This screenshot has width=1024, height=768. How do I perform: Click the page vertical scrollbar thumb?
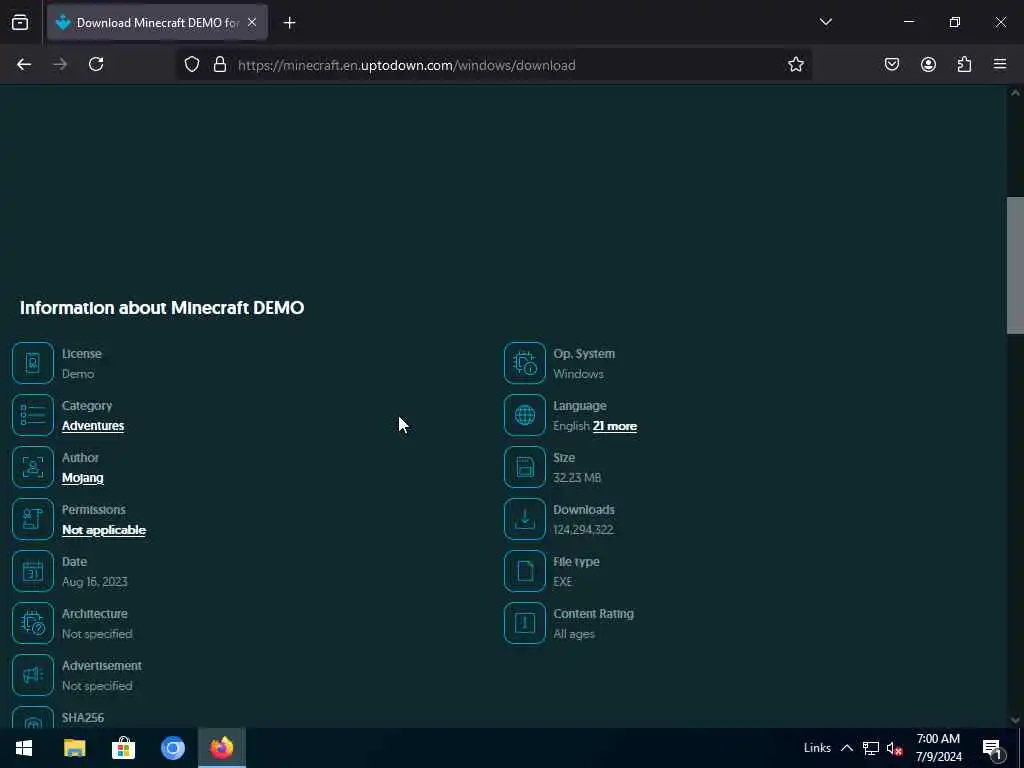(1015, 265)
